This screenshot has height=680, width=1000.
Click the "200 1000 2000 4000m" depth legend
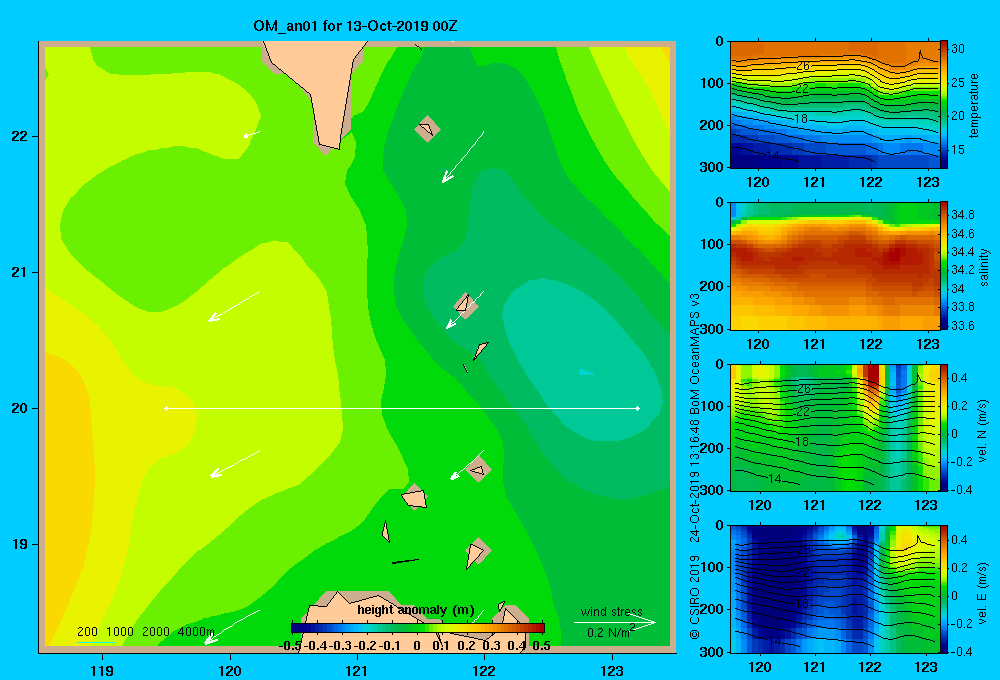click(145, 632)
